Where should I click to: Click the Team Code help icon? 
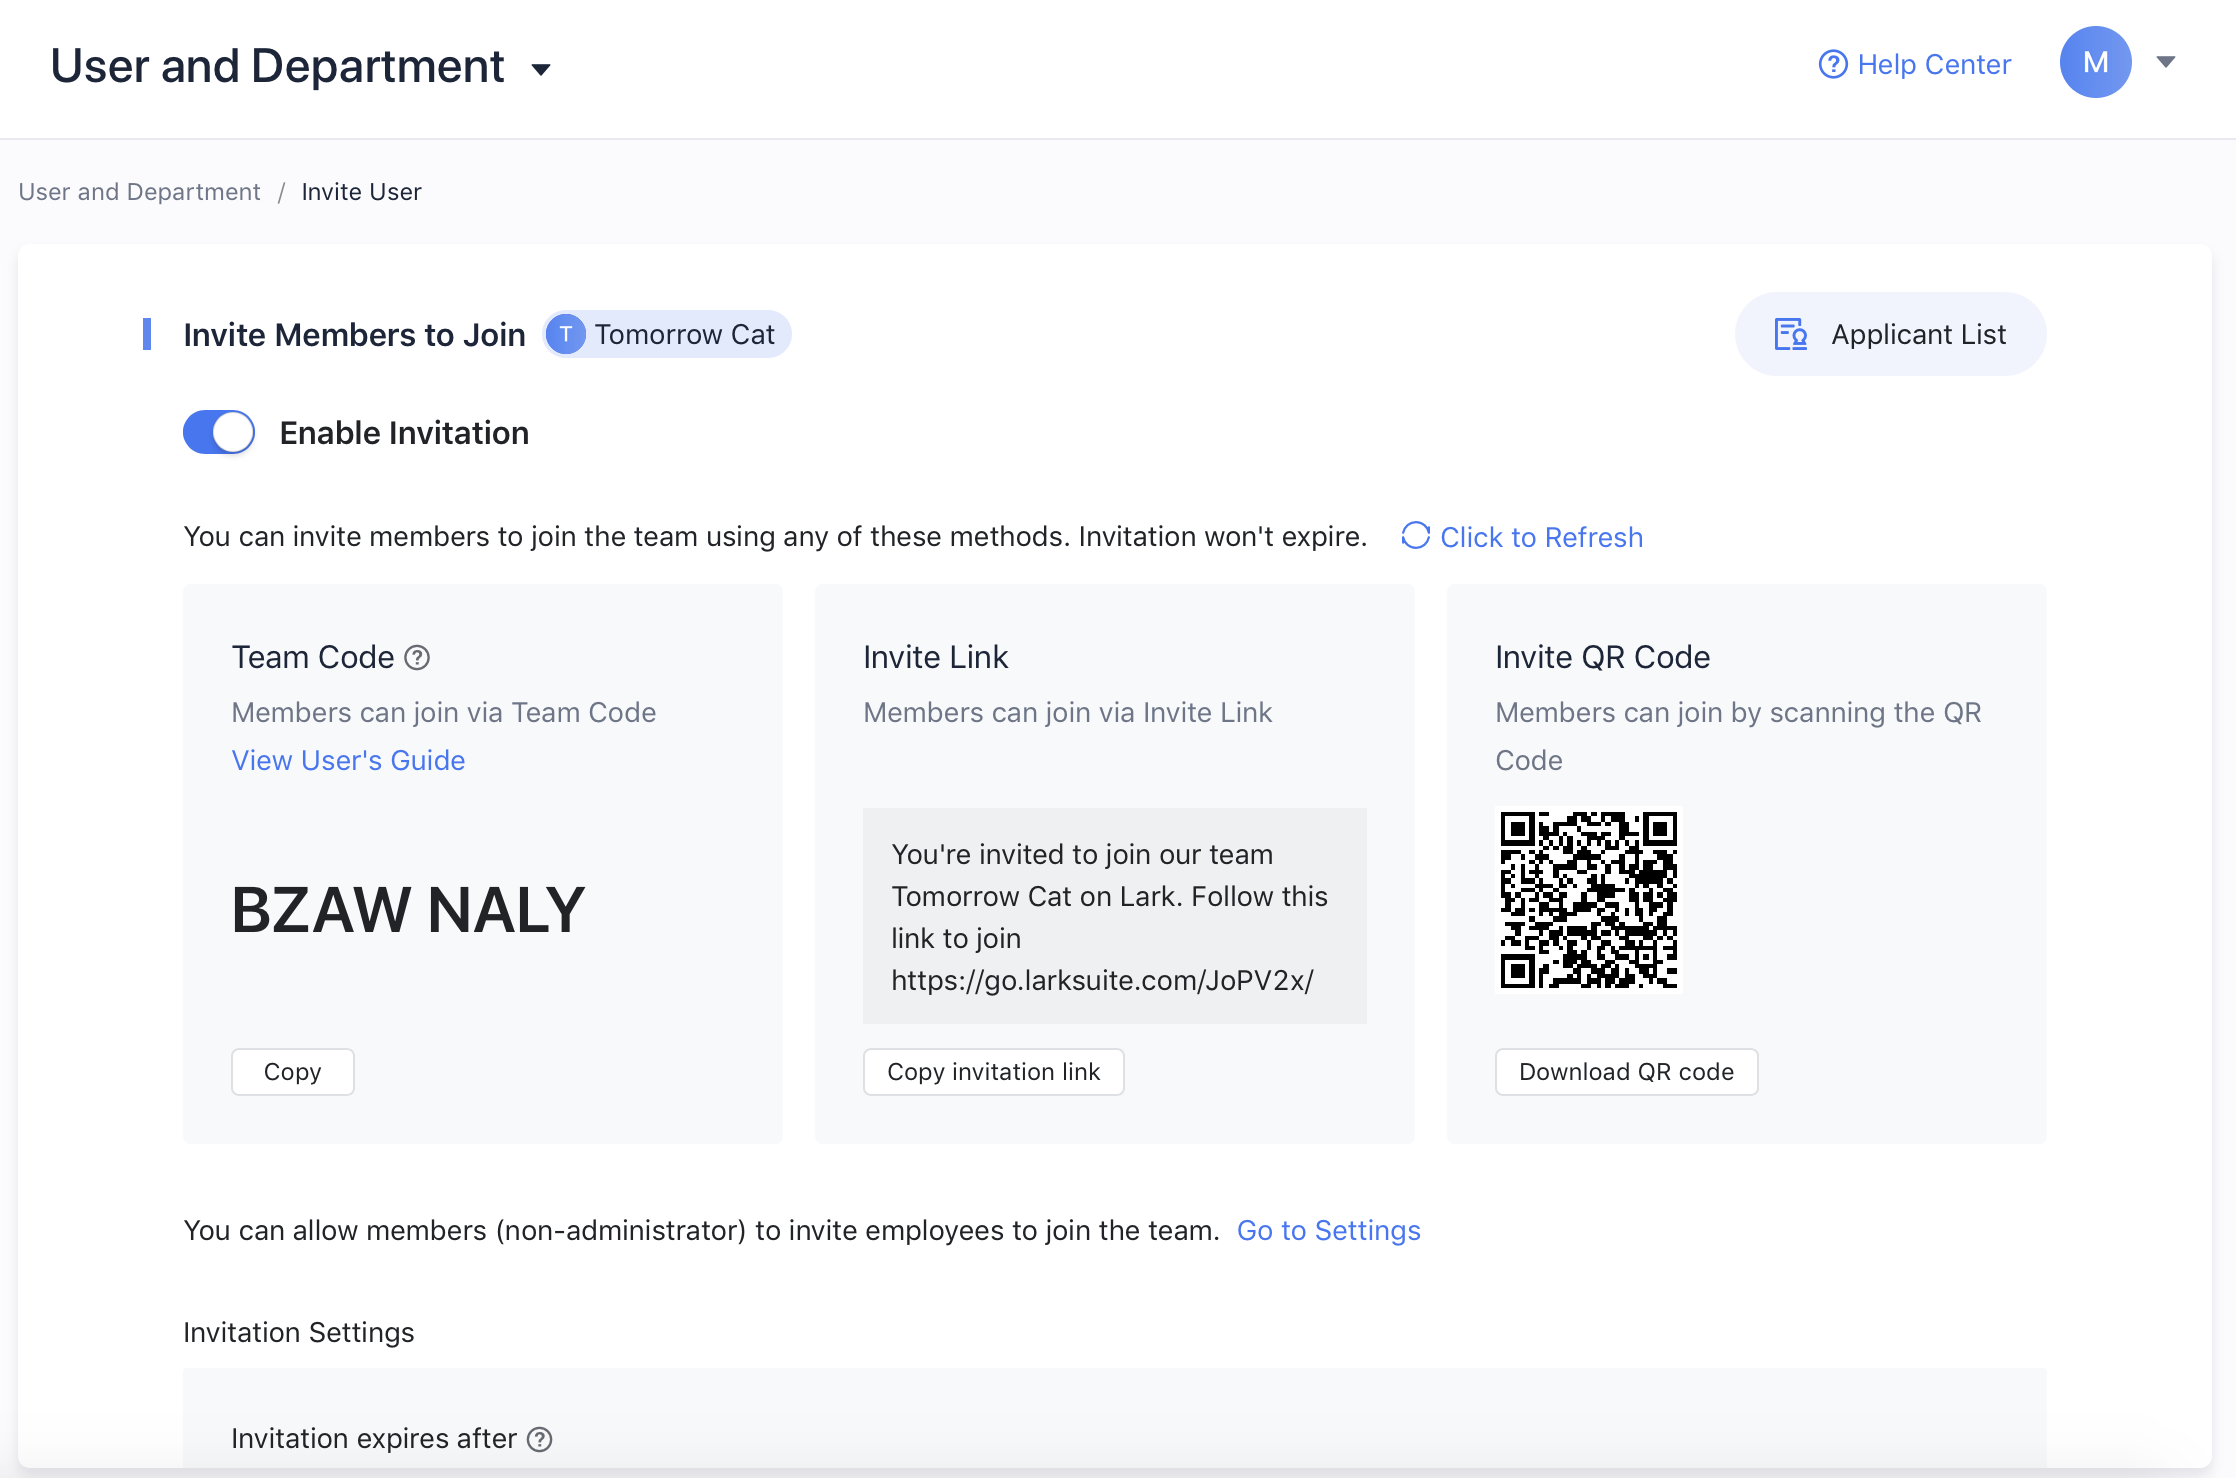point(417,657)
